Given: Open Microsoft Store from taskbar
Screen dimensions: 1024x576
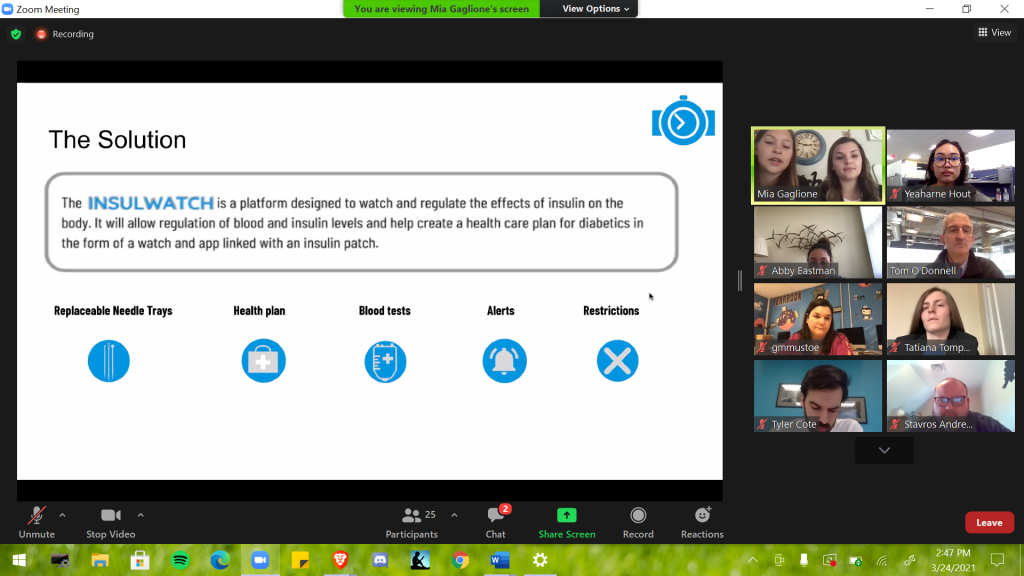Looking at the screenshot, I should coord(140,560).
